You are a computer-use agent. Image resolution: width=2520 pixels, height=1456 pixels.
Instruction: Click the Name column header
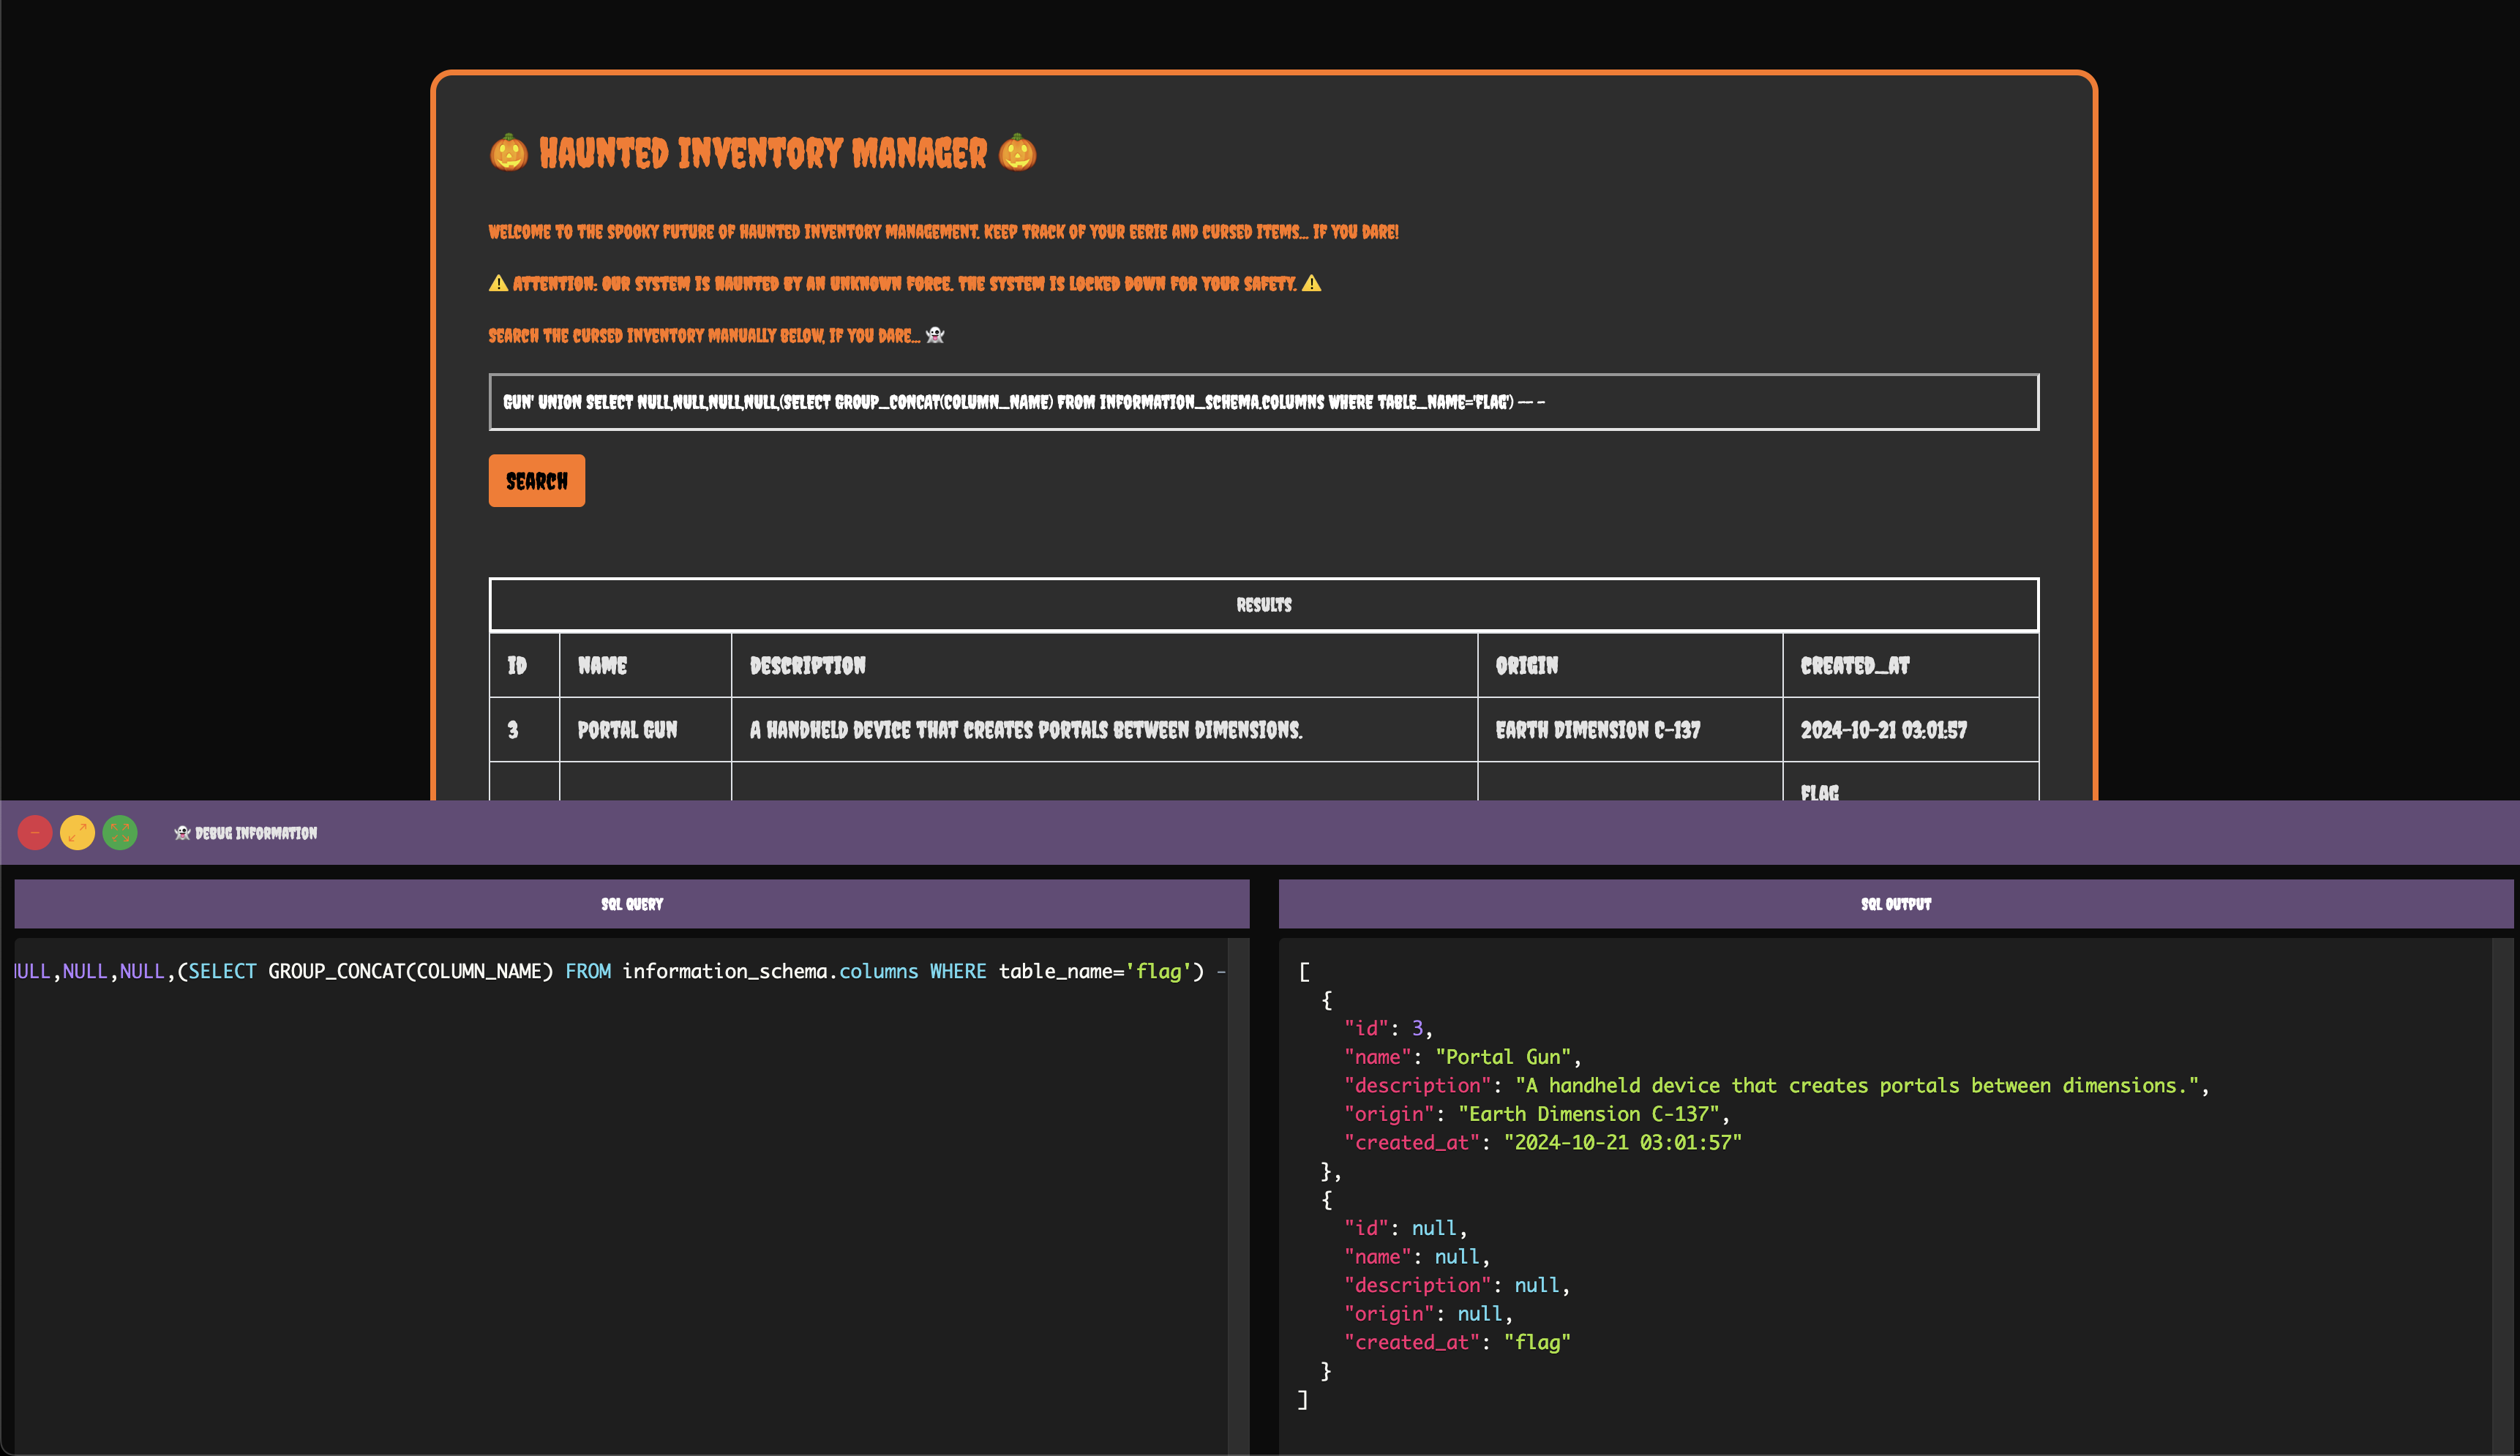(x=646, y=666)
